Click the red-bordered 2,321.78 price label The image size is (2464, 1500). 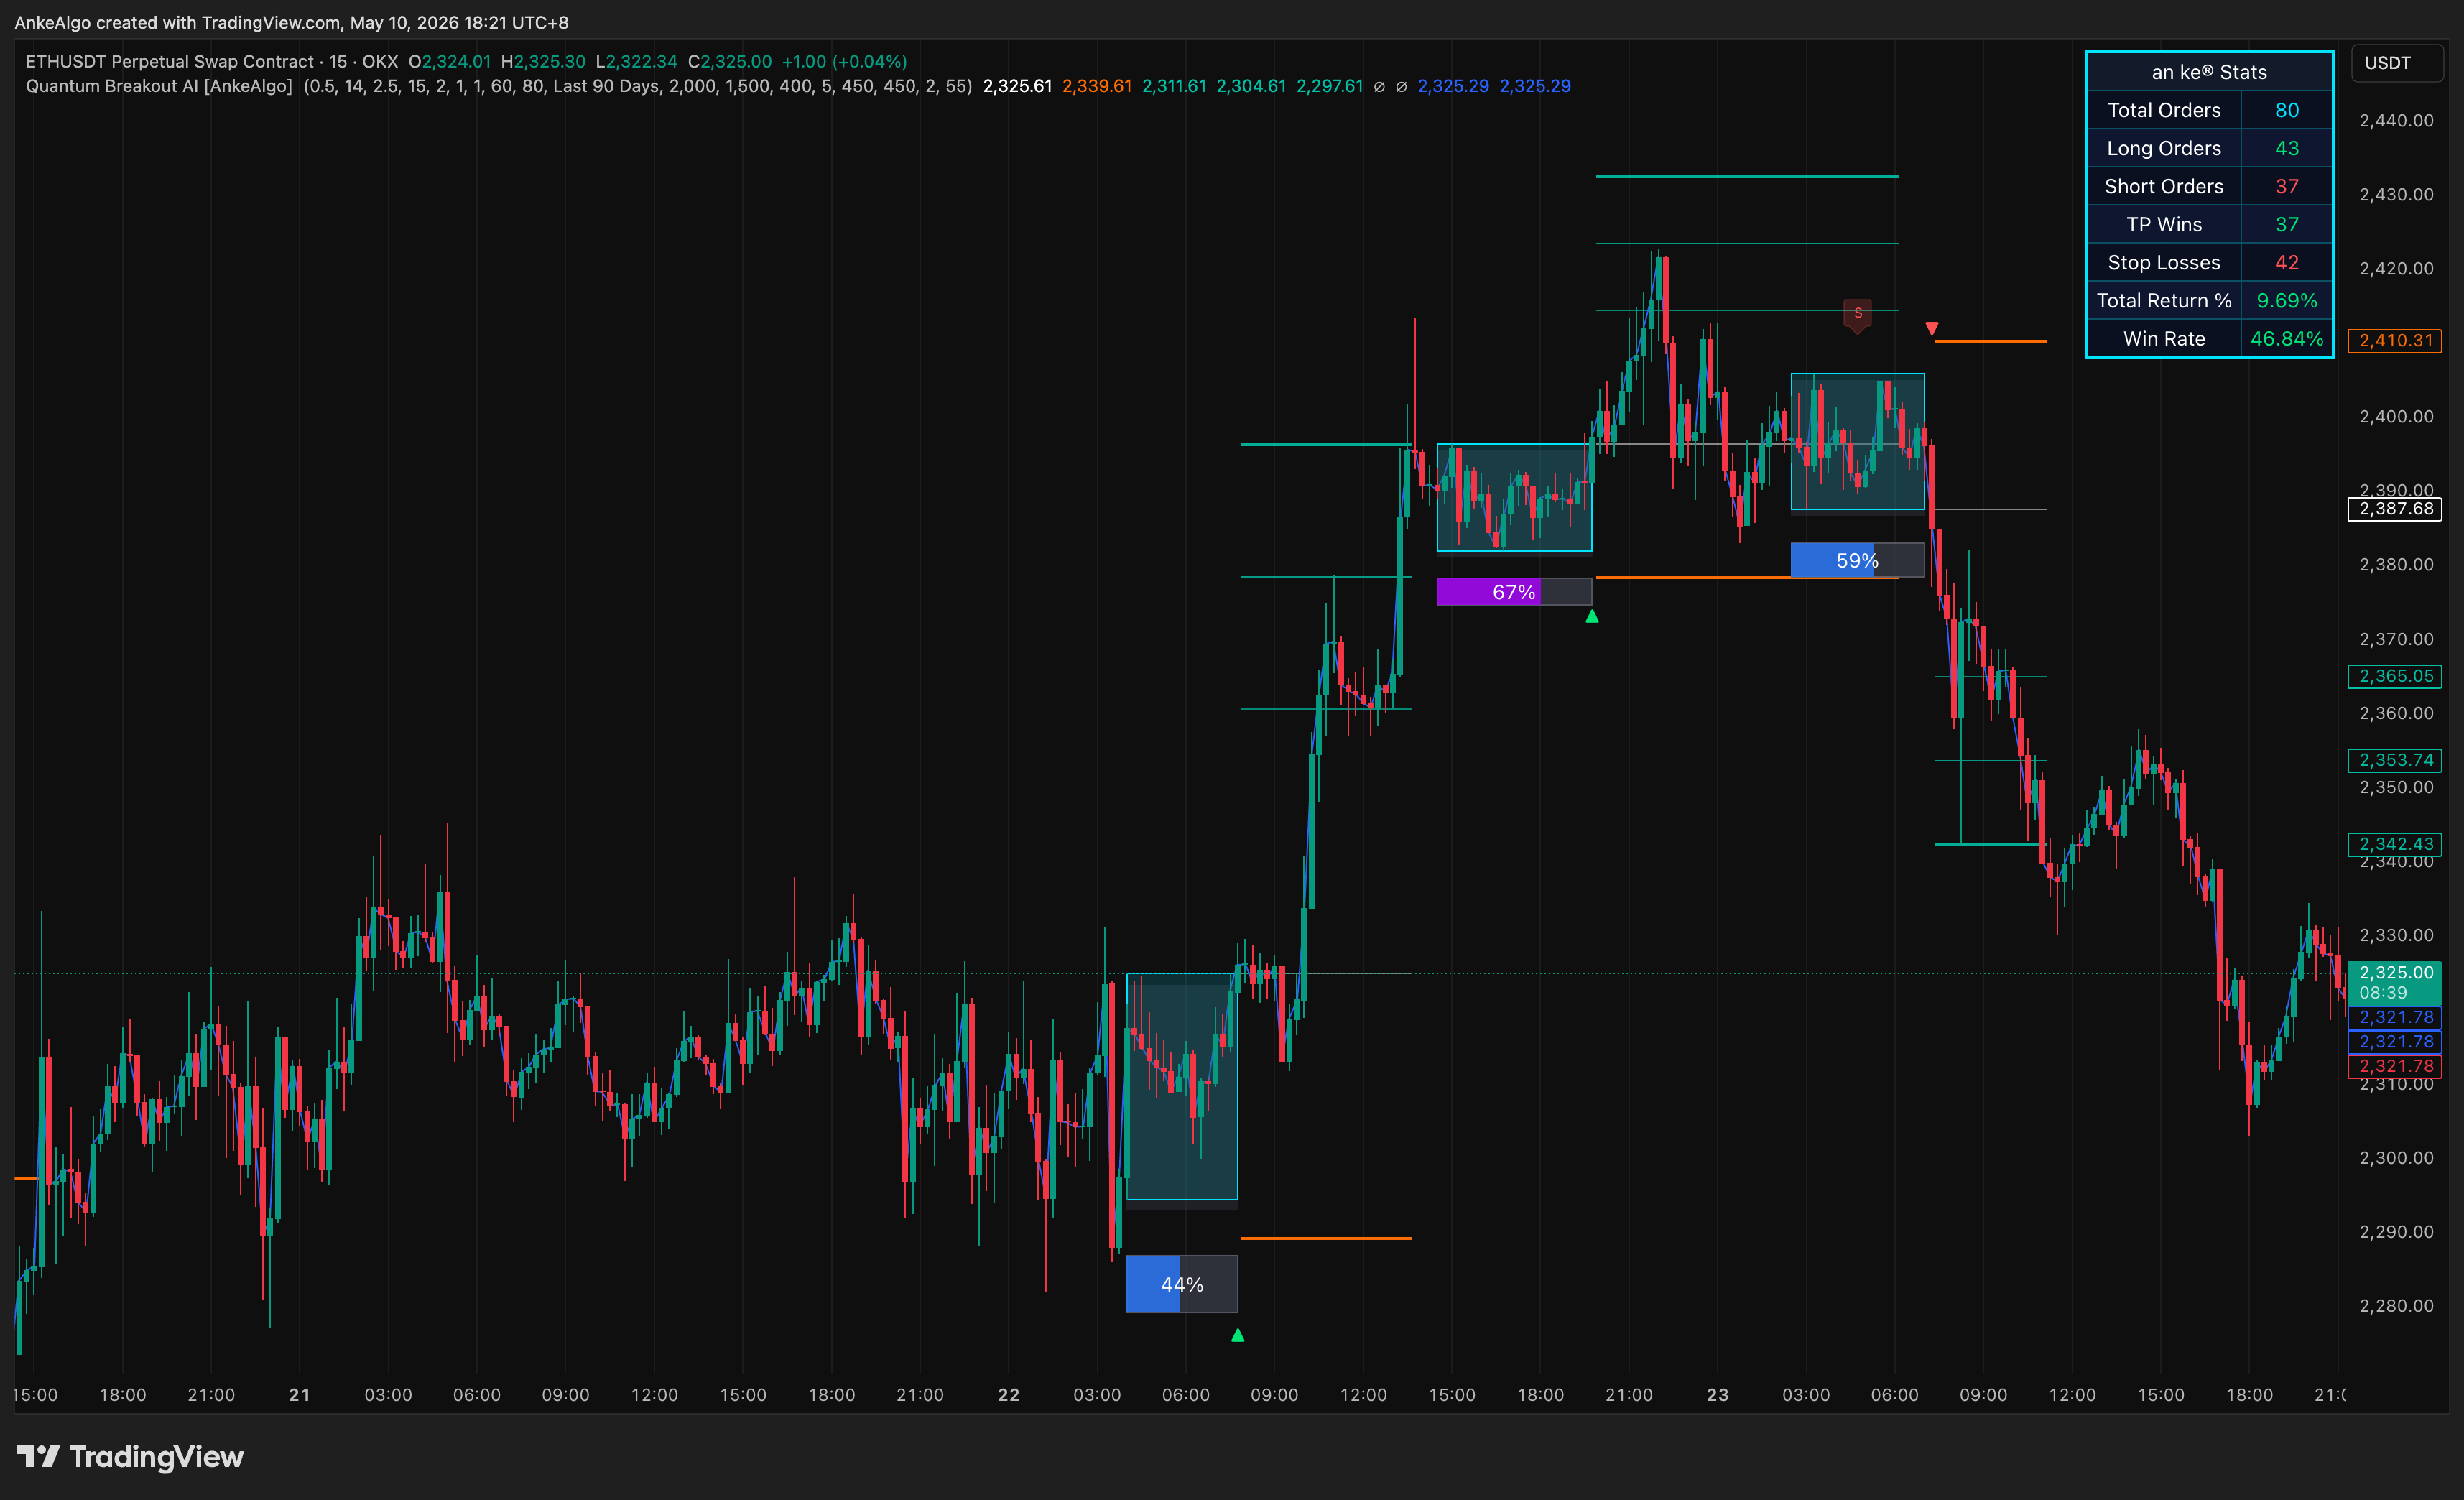coord(2395,1066)
